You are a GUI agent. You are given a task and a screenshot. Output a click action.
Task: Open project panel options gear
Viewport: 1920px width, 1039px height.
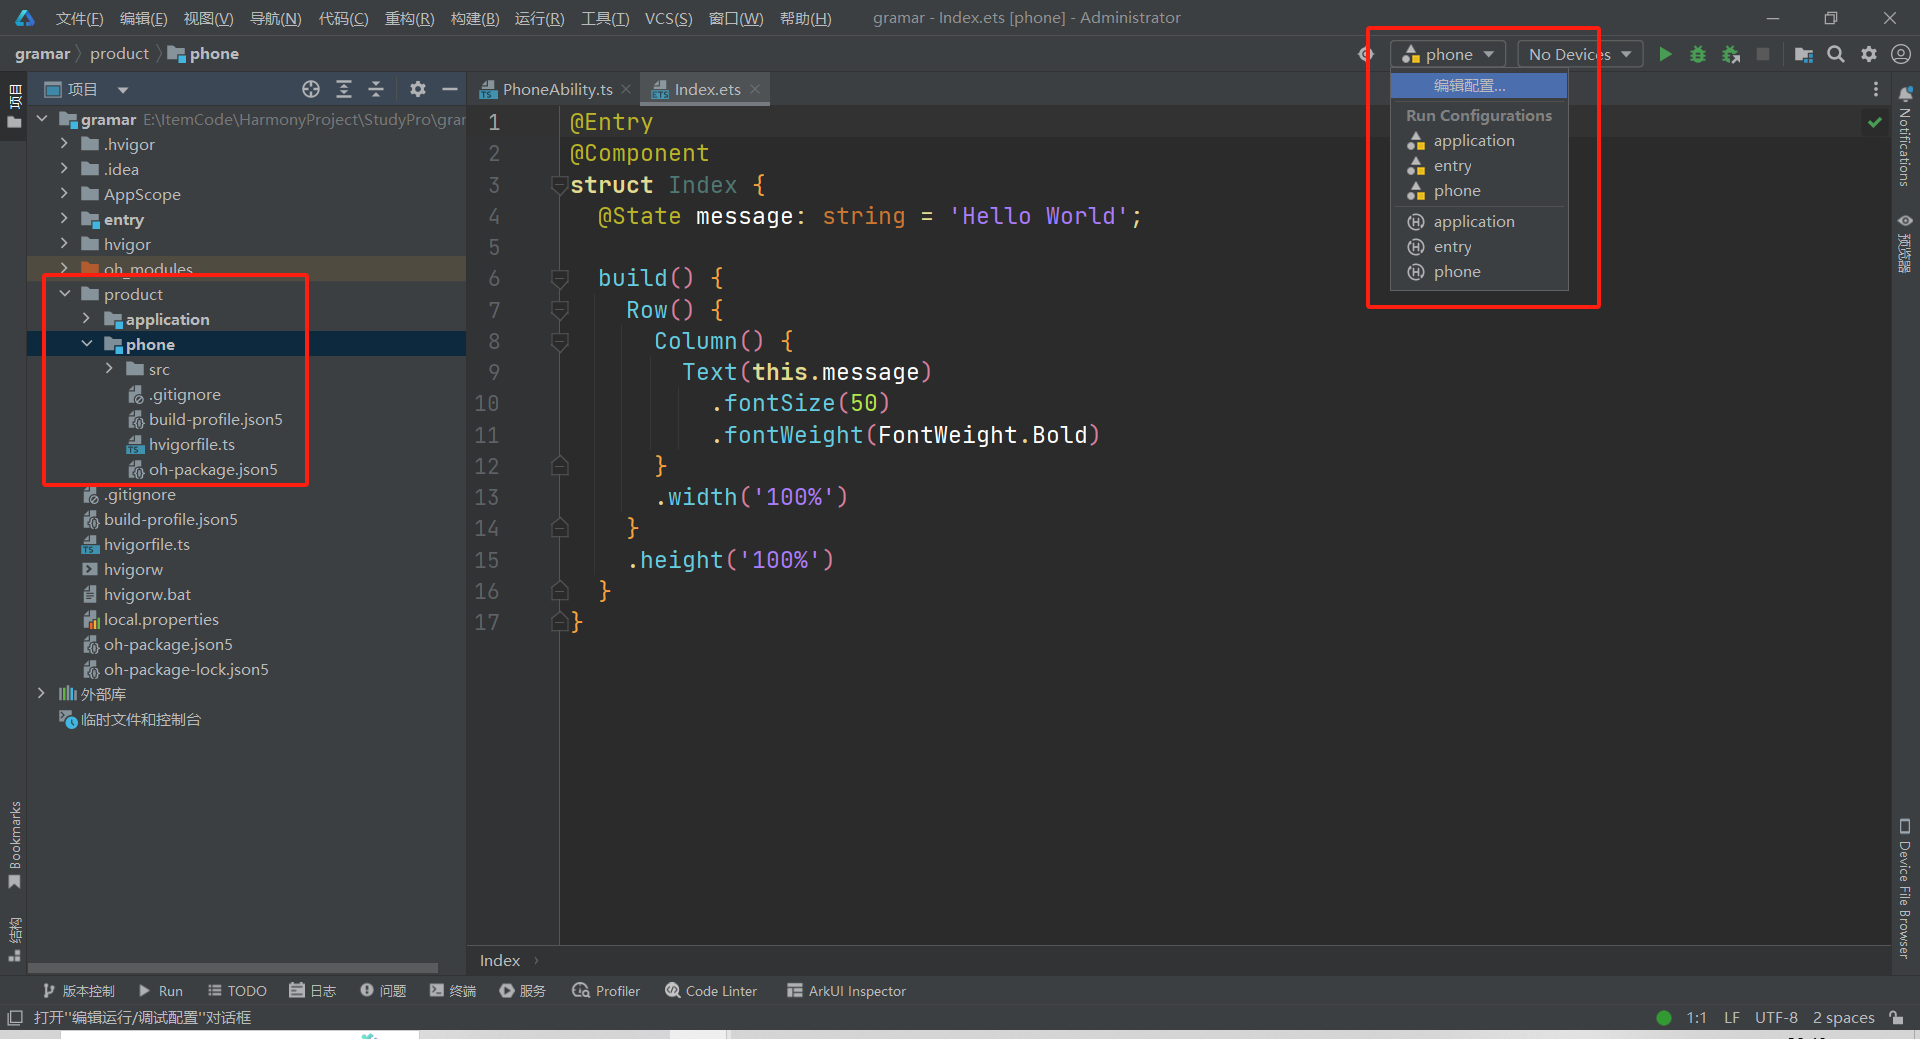(x=418, y=89)
